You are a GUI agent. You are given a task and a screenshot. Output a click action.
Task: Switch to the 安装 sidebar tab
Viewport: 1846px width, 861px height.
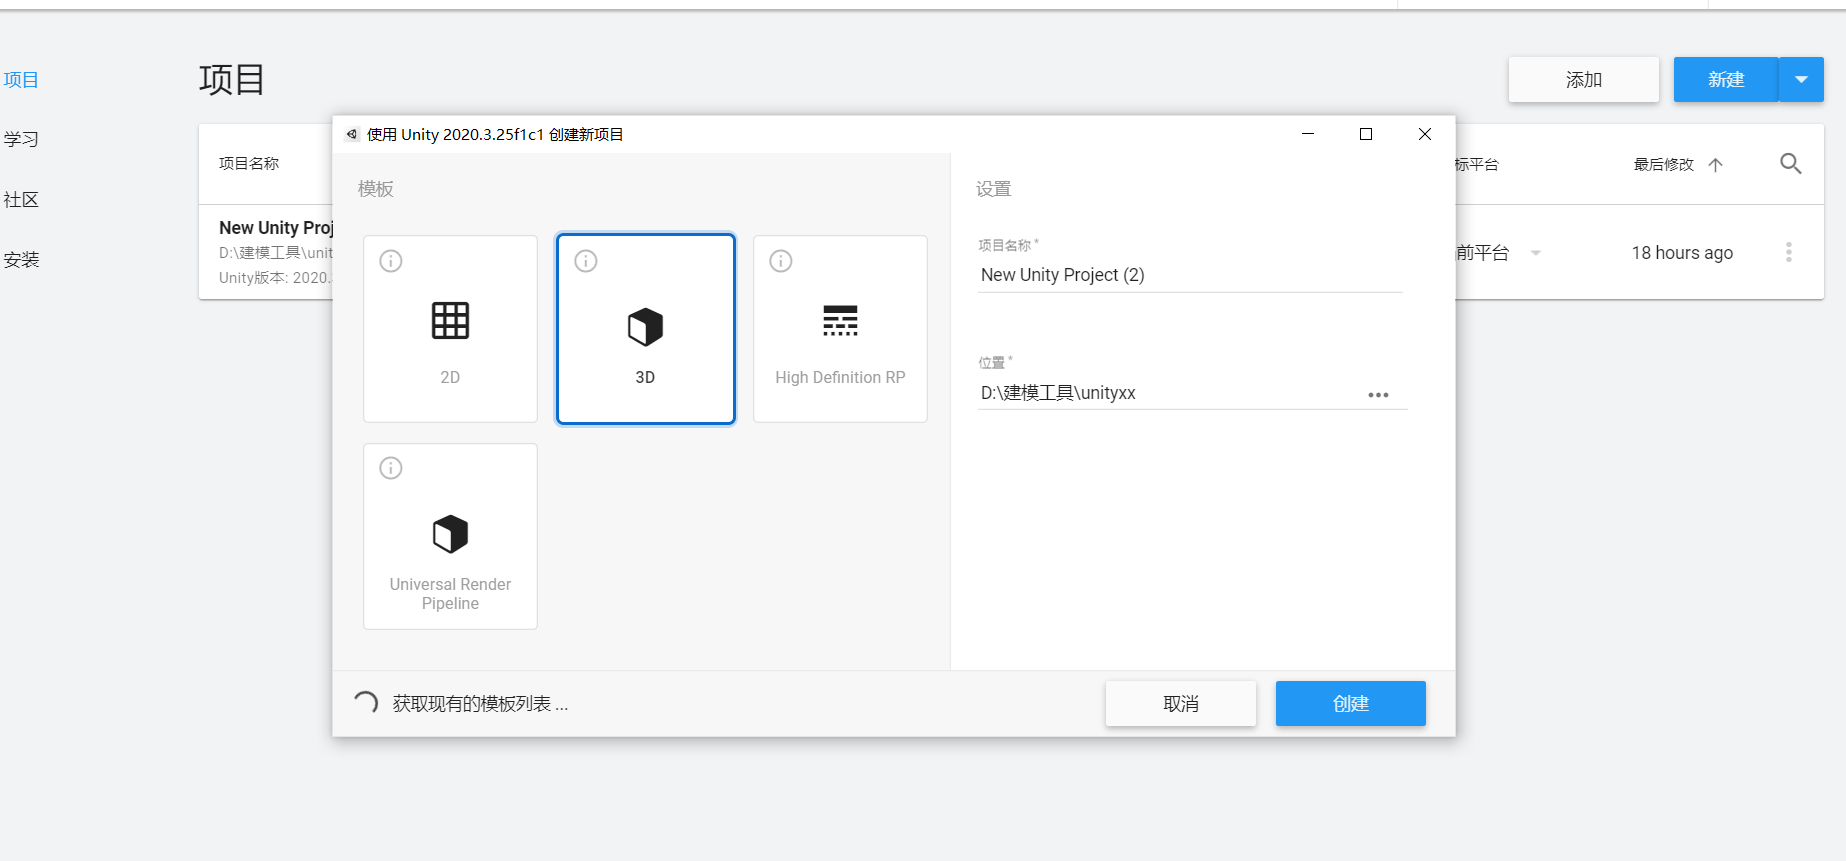click(21, 260)
